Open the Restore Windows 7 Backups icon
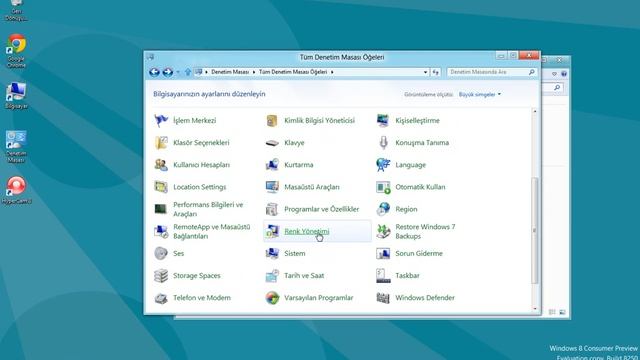640x360 pixels. (383, 231)
